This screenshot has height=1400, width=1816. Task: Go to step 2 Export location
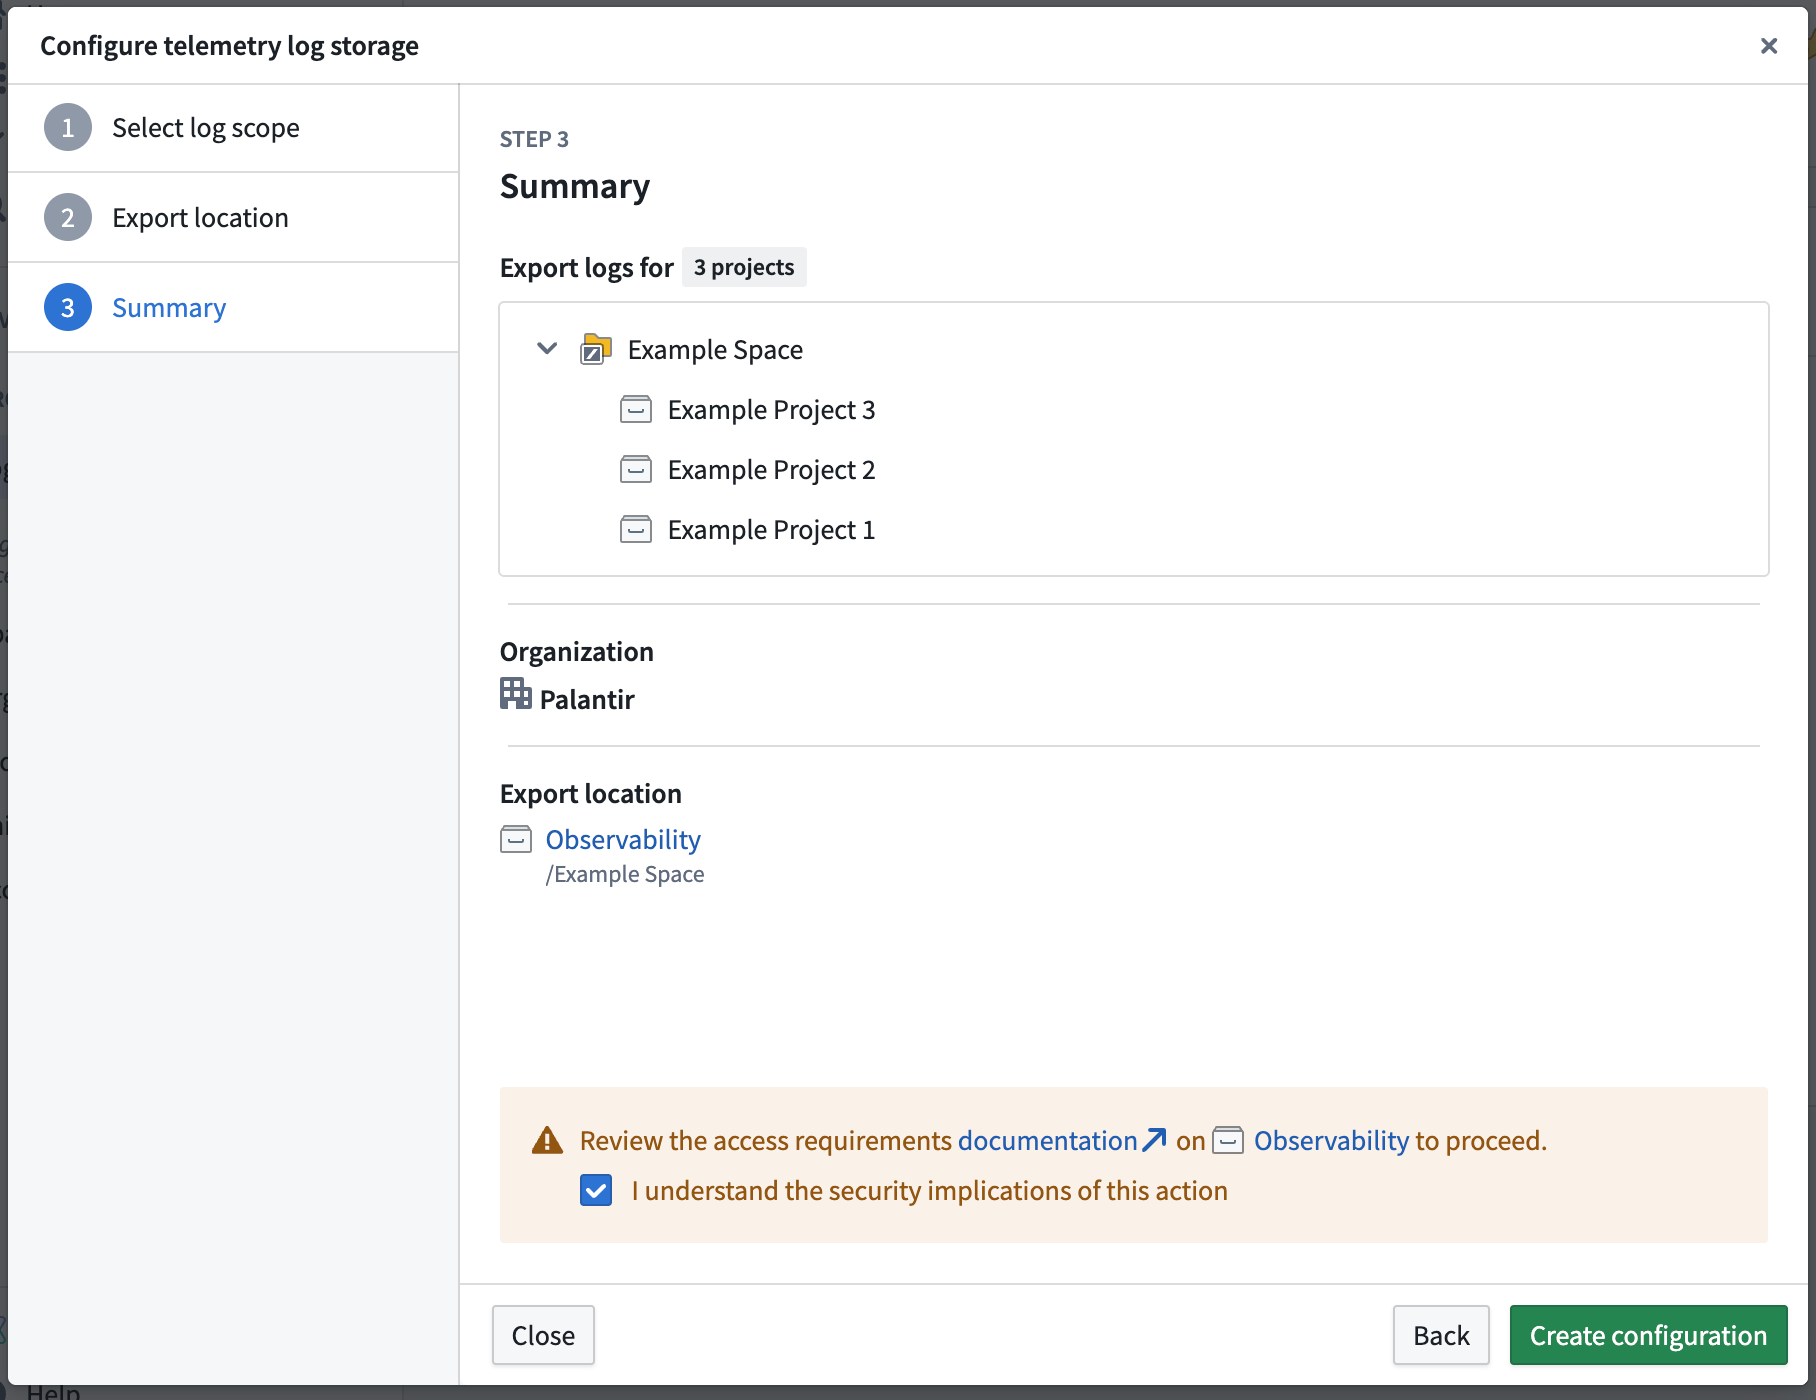coord(200,218)
